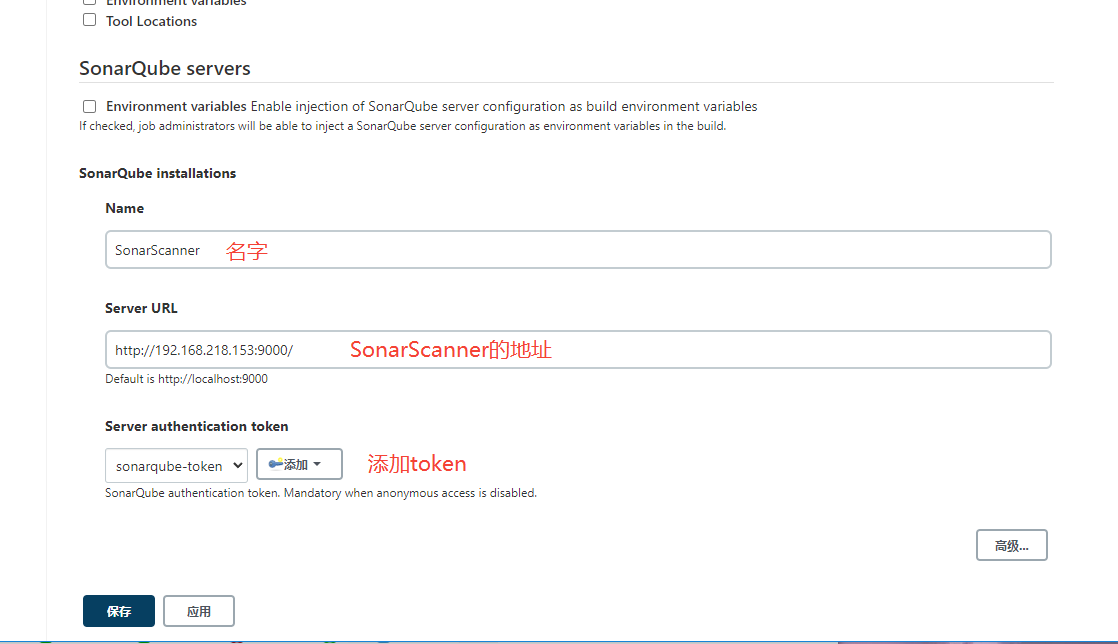Click the Name field containing SonarScanner
The image size is (1118, 644).
coord(578,250)
